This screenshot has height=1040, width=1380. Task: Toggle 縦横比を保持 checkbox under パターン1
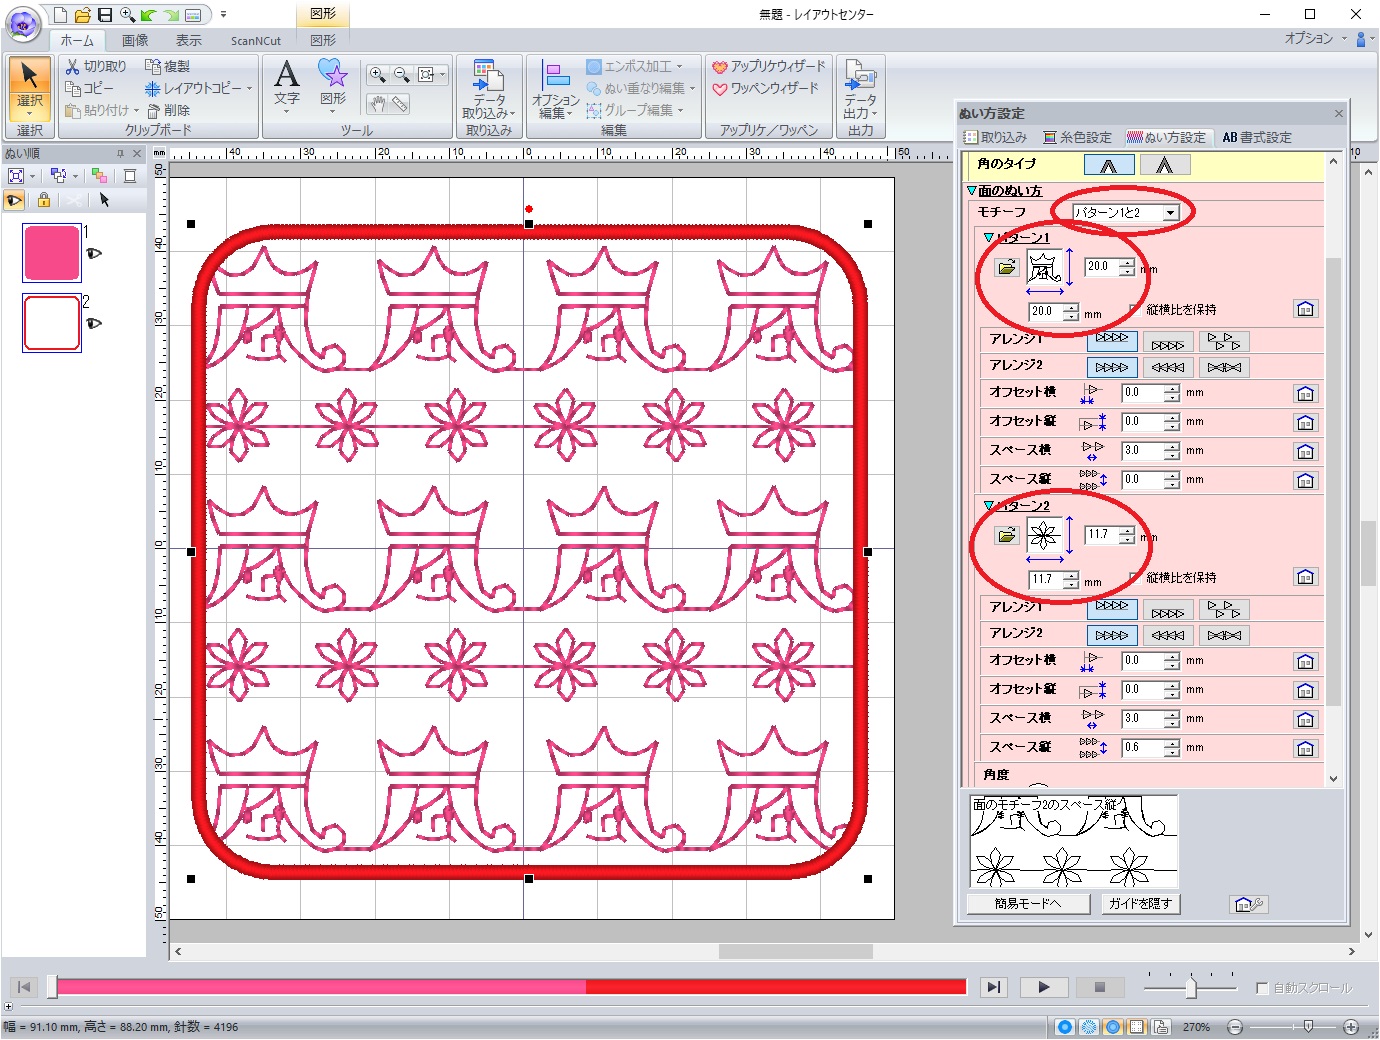(1134, 309)
